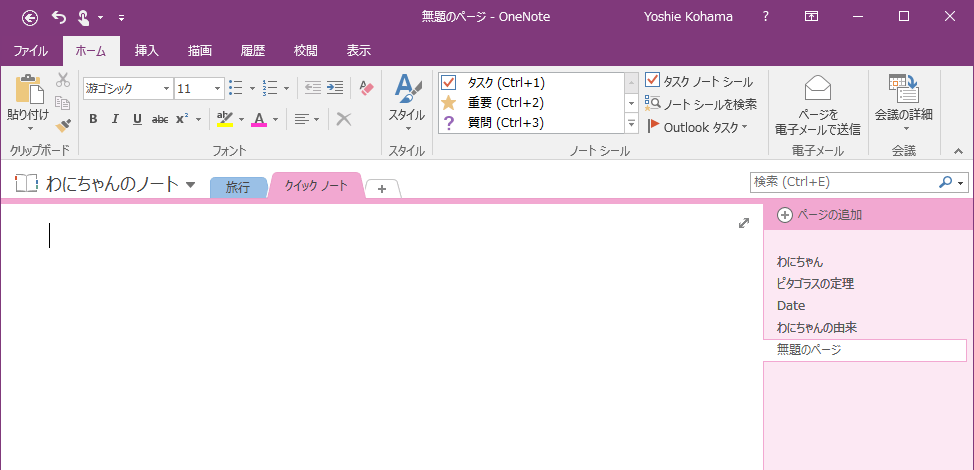
Task: Clear all formatting eraser icon
Action: 366,88
